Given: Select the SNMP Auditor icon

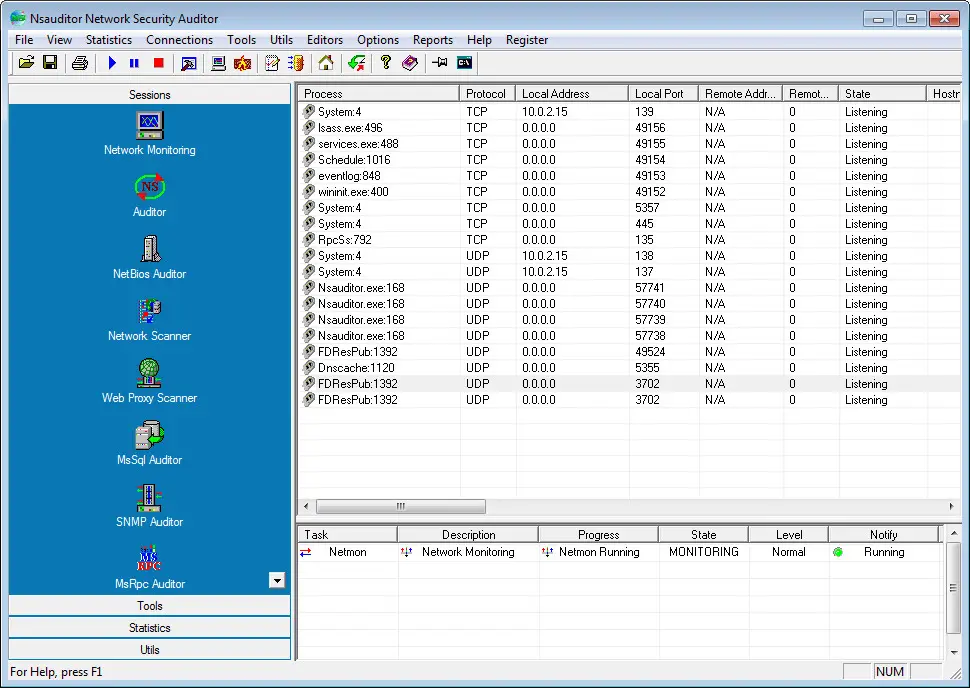Looking at the screenshot, I should pos(149,497).
